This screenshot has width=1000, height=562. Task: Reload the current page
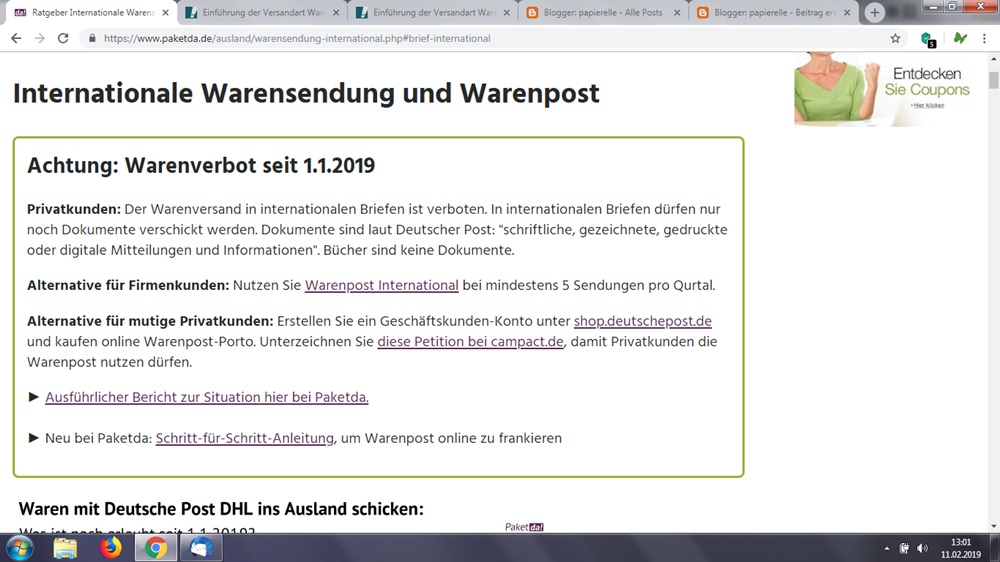tap(62, 38)
